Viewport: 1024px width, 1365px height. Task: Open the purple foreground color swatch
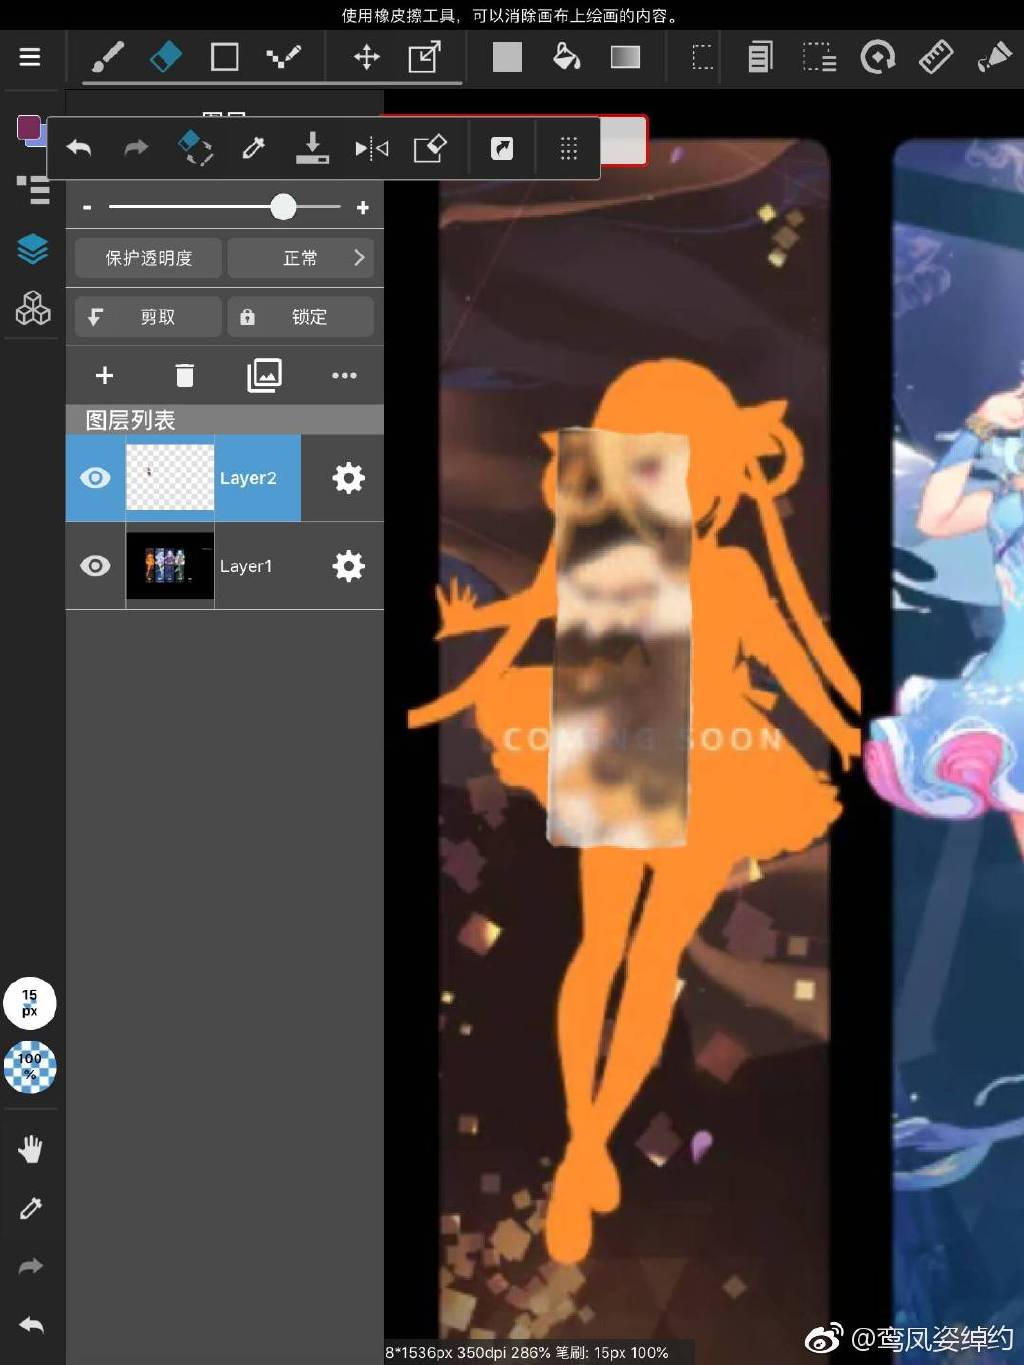coord(29,128)
